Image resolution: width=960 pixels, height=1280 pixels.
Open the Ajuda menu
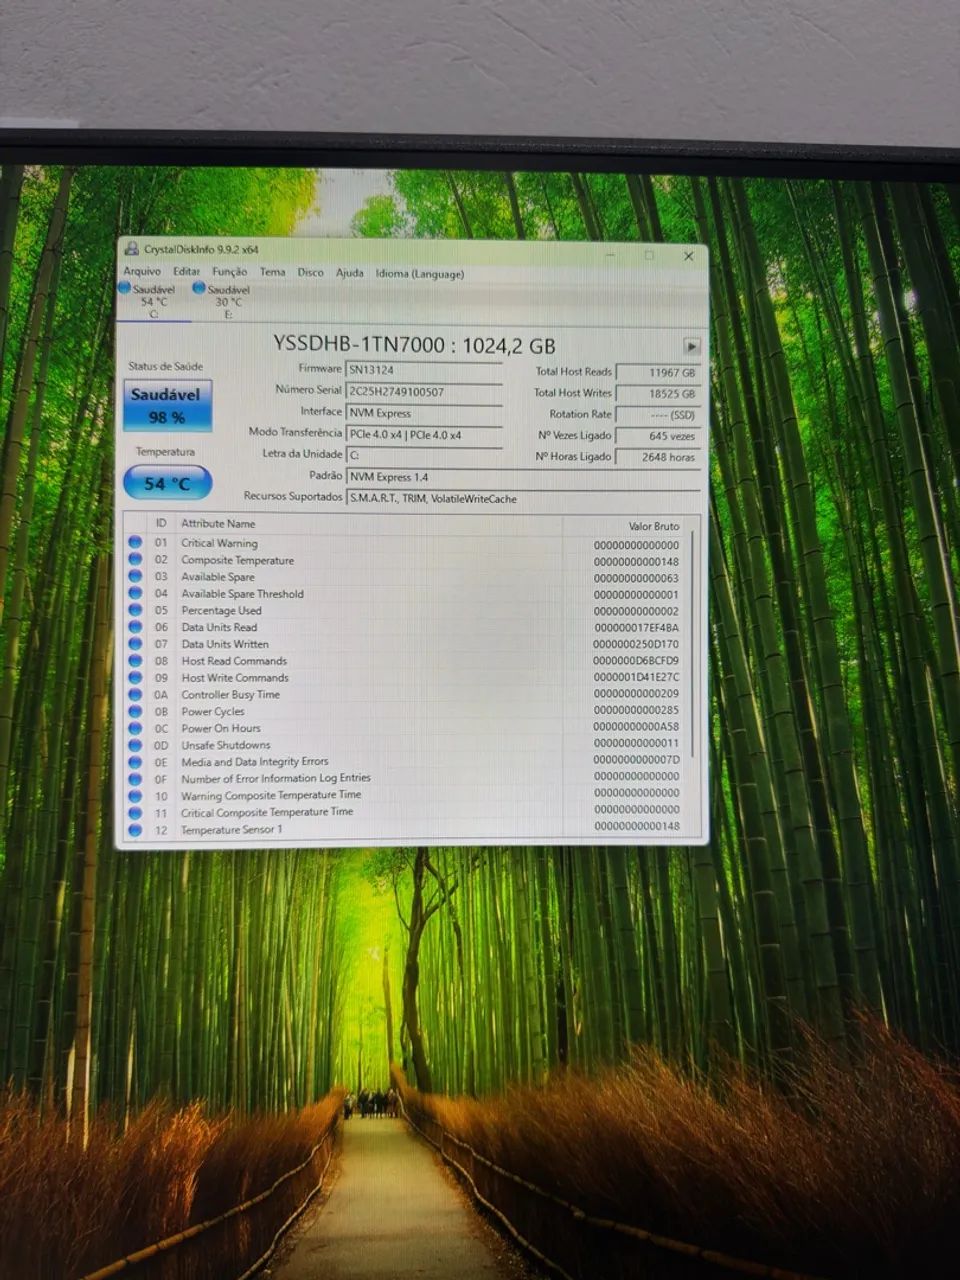click(349, 273)
